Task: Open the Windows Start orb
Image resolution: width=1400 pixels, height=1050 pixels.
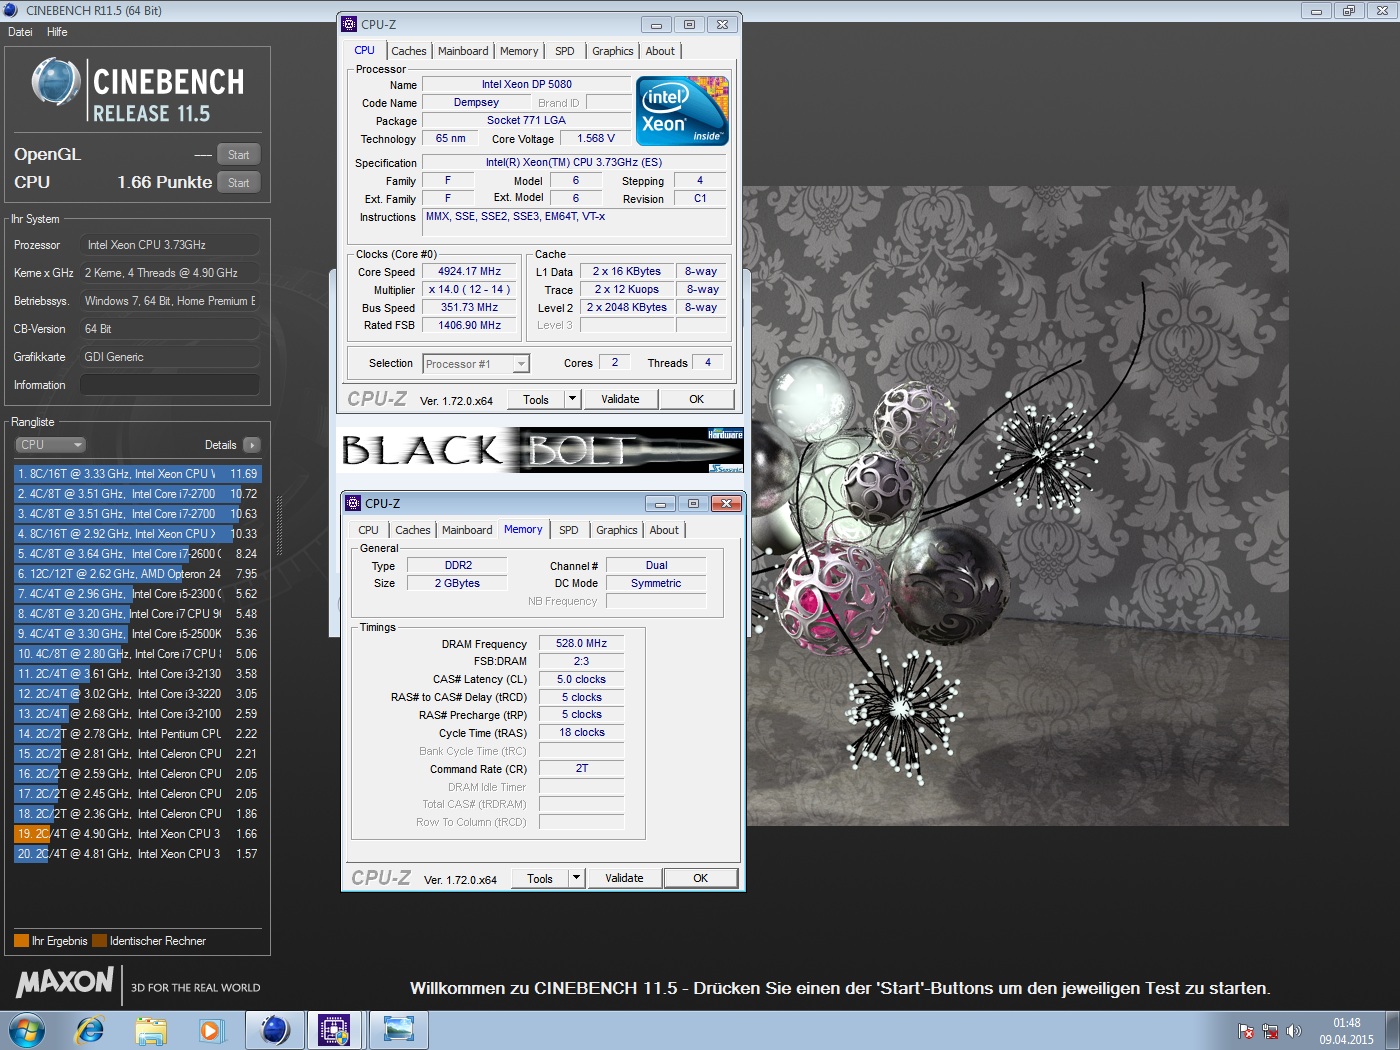Action: (26, 1030)
